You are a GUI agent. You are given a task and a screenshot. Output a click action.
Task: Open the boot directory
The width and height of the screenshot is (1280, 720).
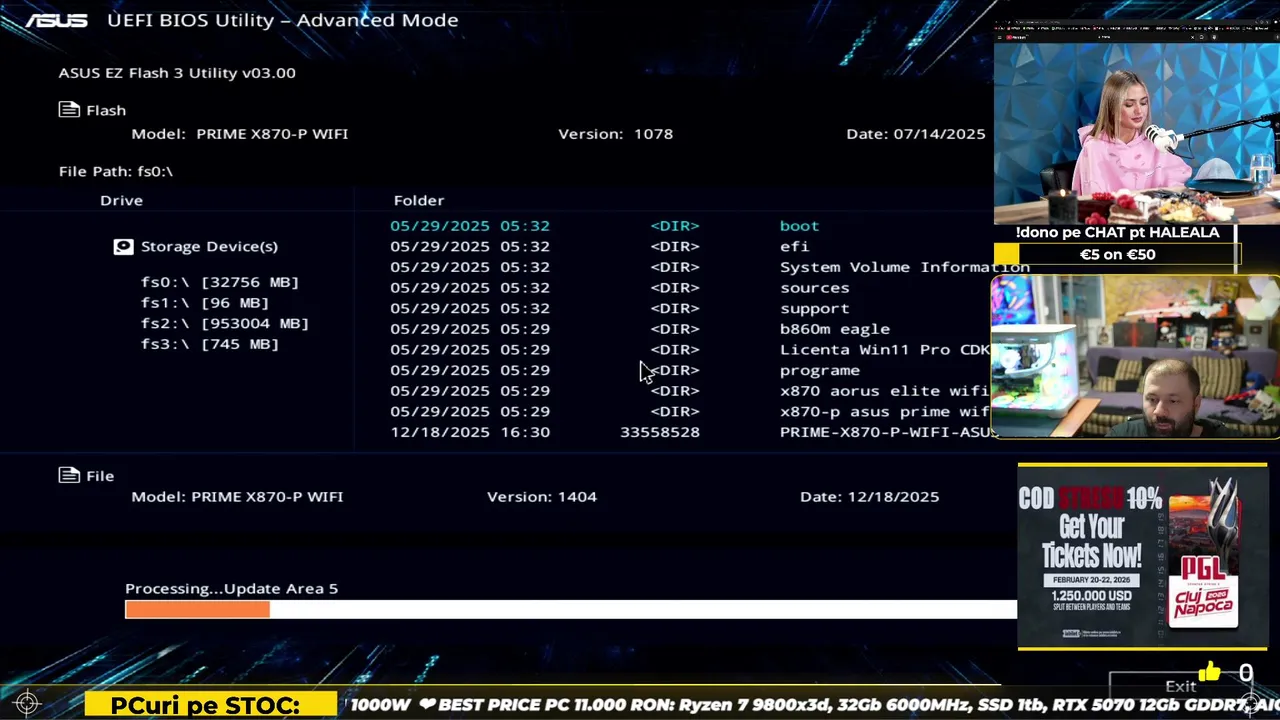[799, 226]
